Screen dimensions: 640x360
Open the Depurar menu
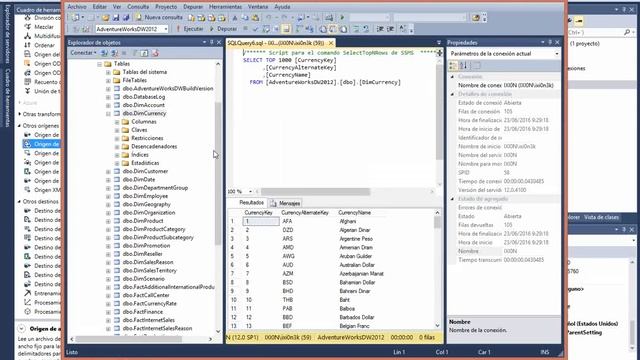pos(193,7)
